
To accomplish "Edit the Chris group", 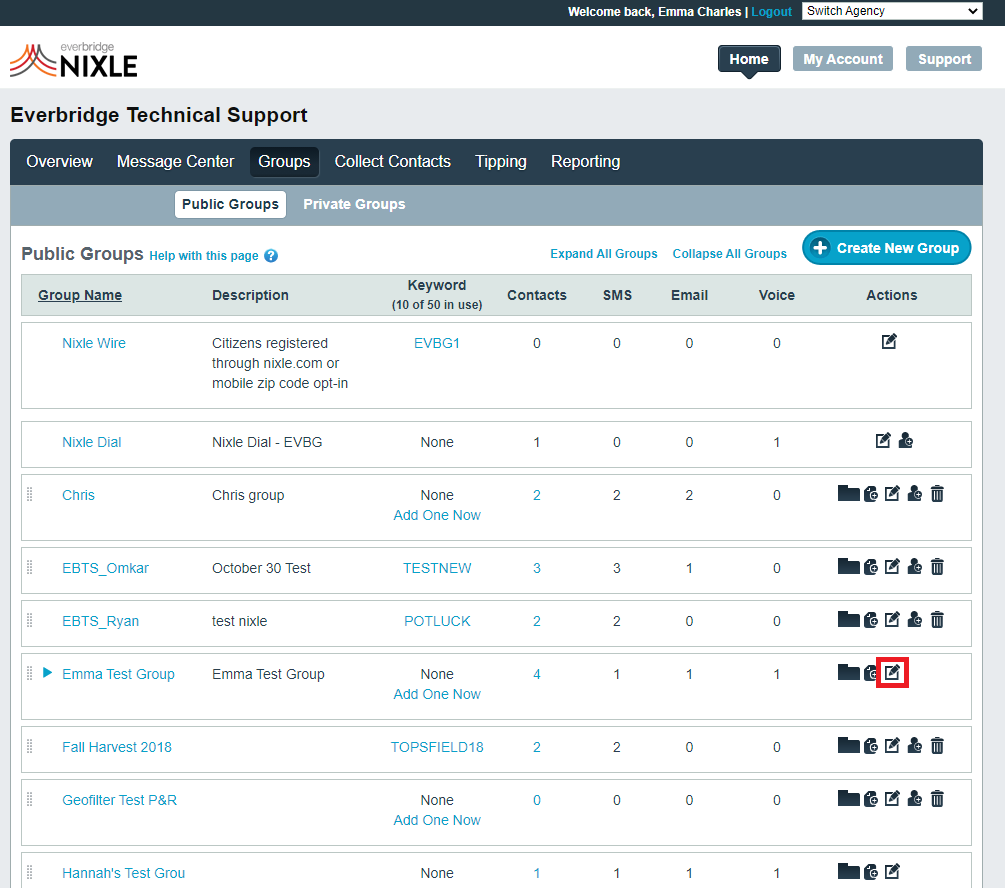I will point(892,494).
